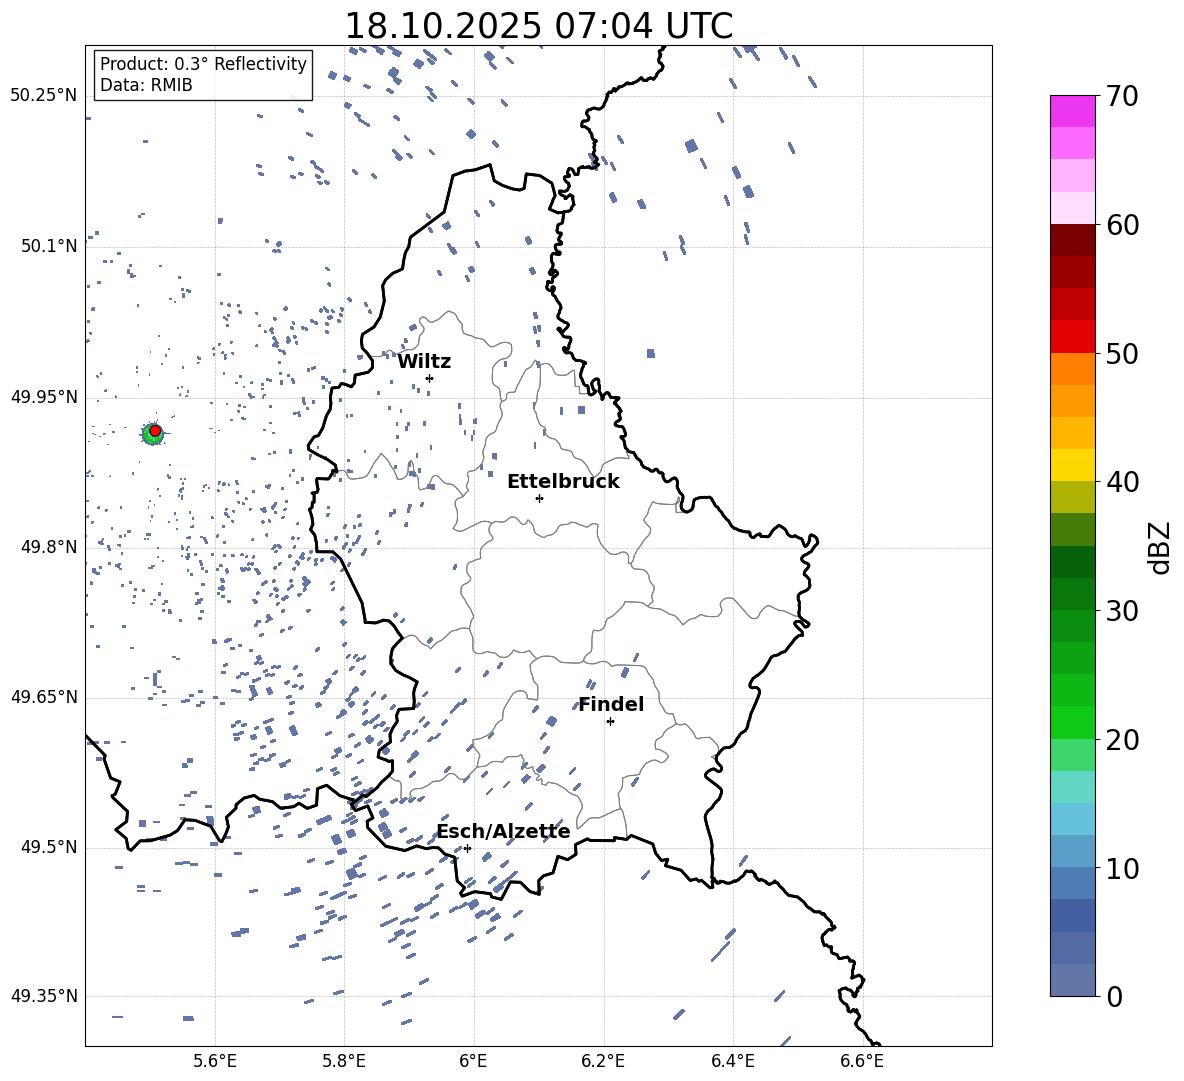The image size is (1184, 1081).
Task: Click the Data: RMIB text
Action: (146, 85)
